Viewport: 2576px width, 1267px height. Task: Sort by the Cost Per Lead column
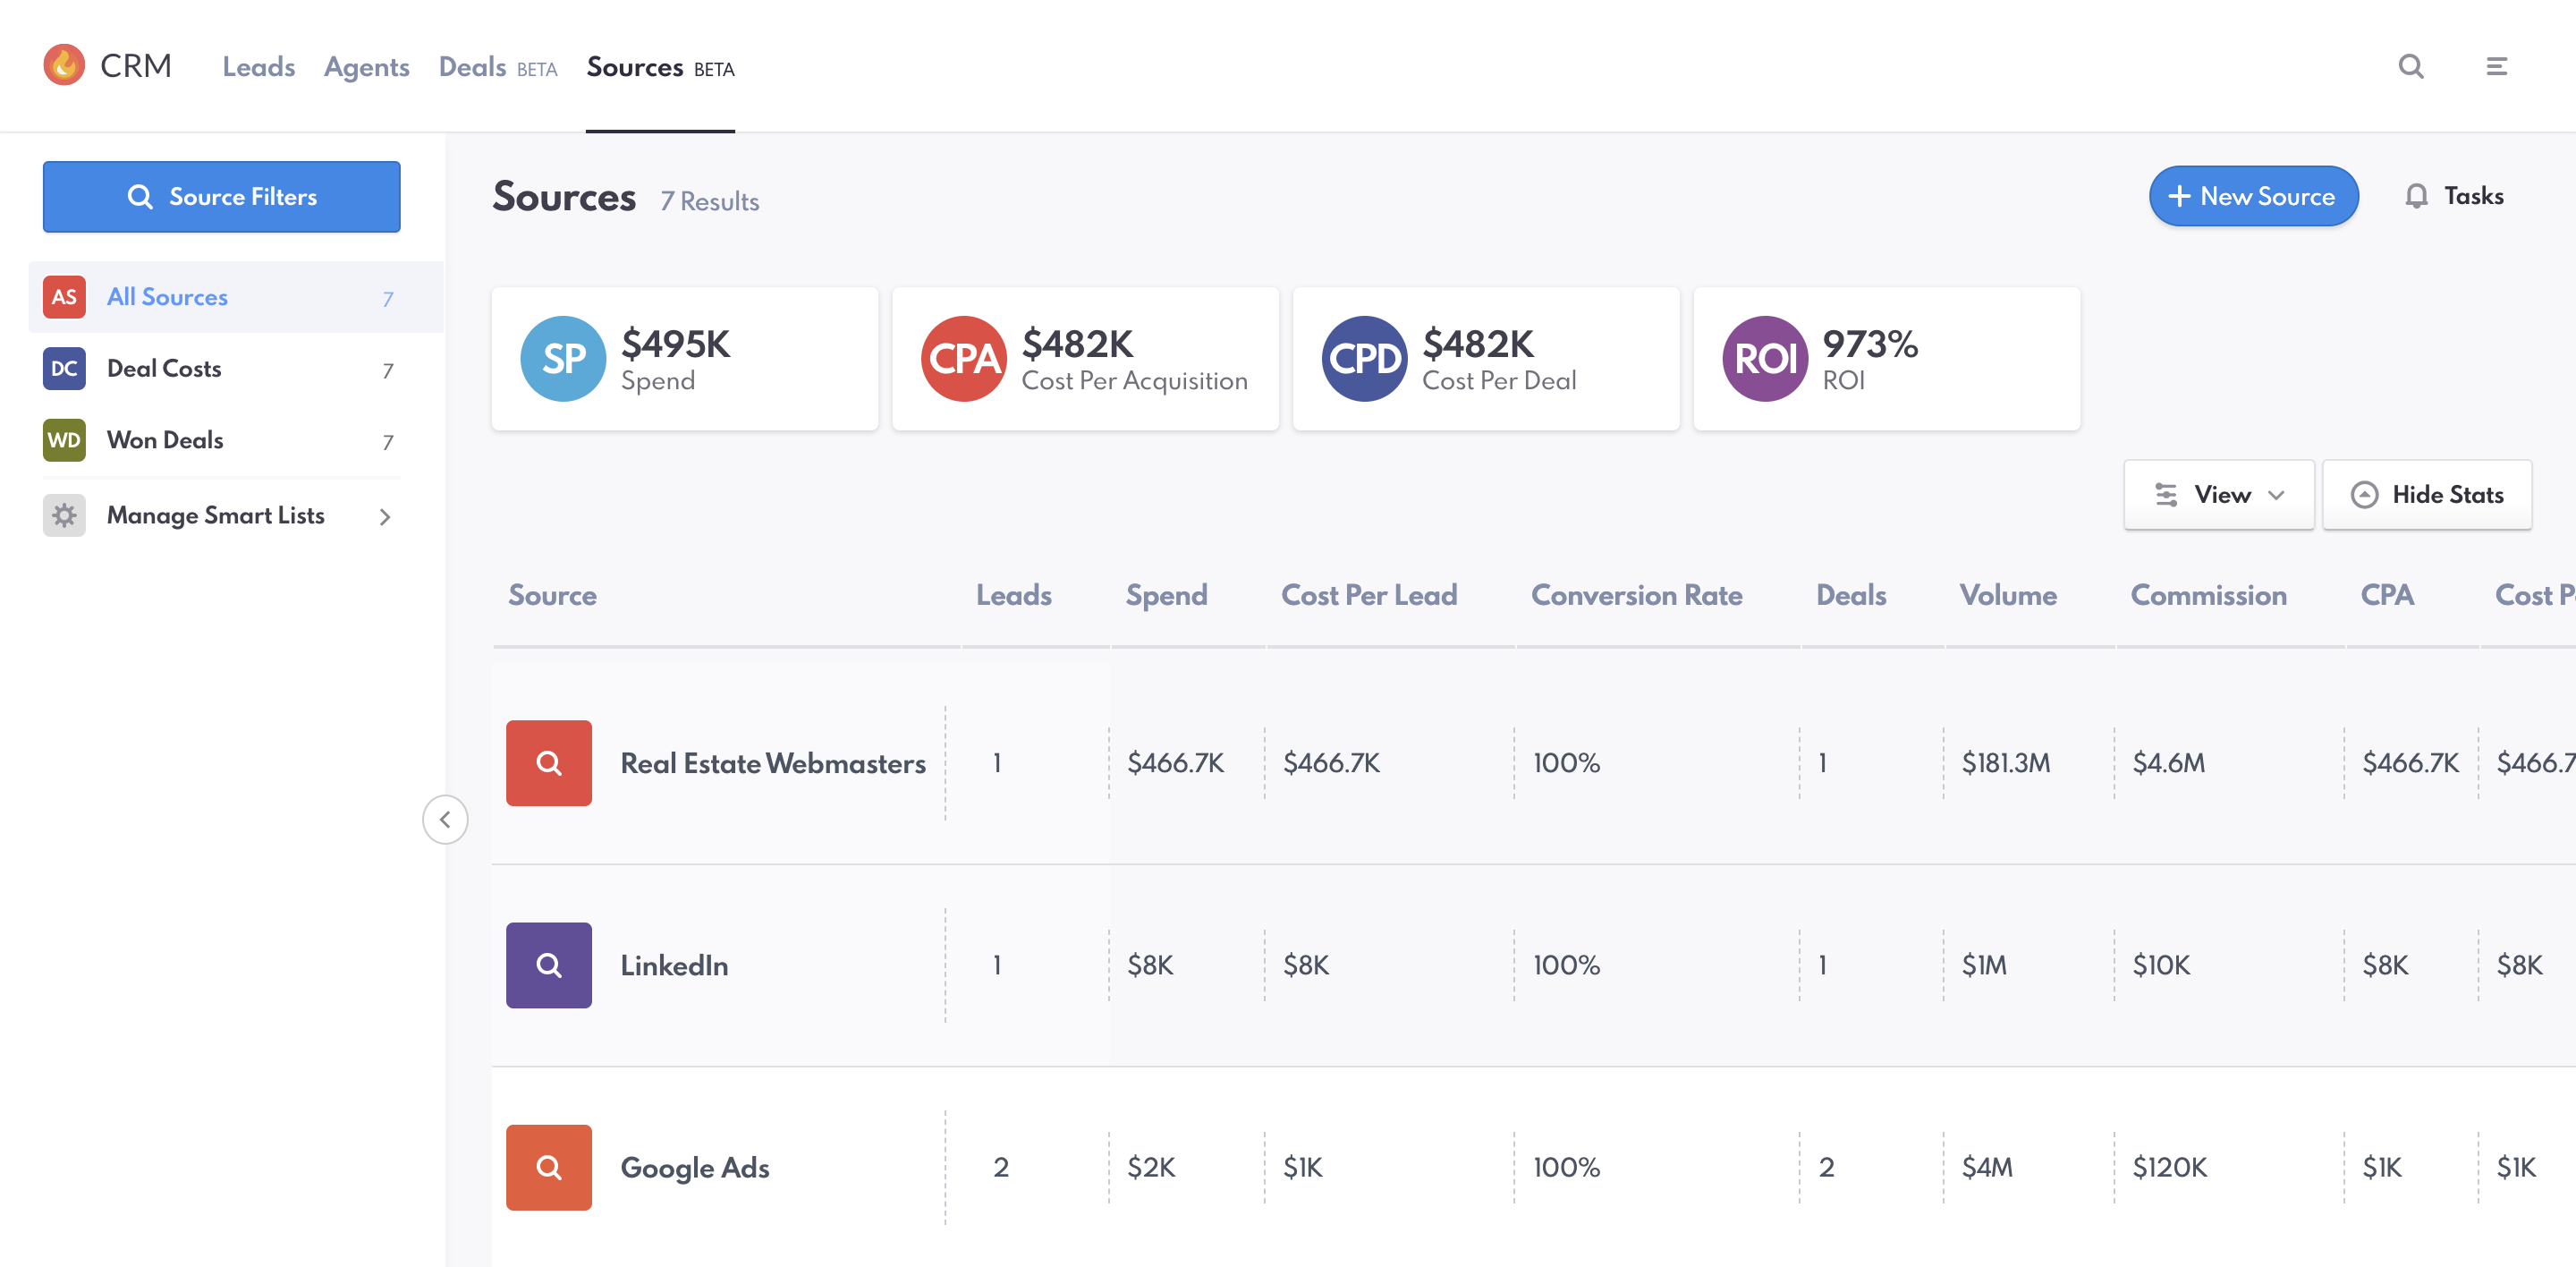(x=1369, y=595)
